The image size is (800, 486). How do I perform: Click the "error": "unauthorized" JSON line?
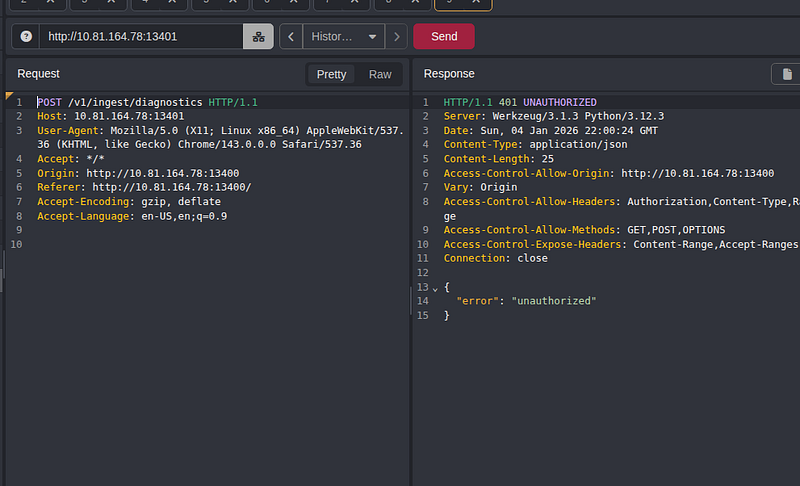pyautogui.click(x=526, y=301)
